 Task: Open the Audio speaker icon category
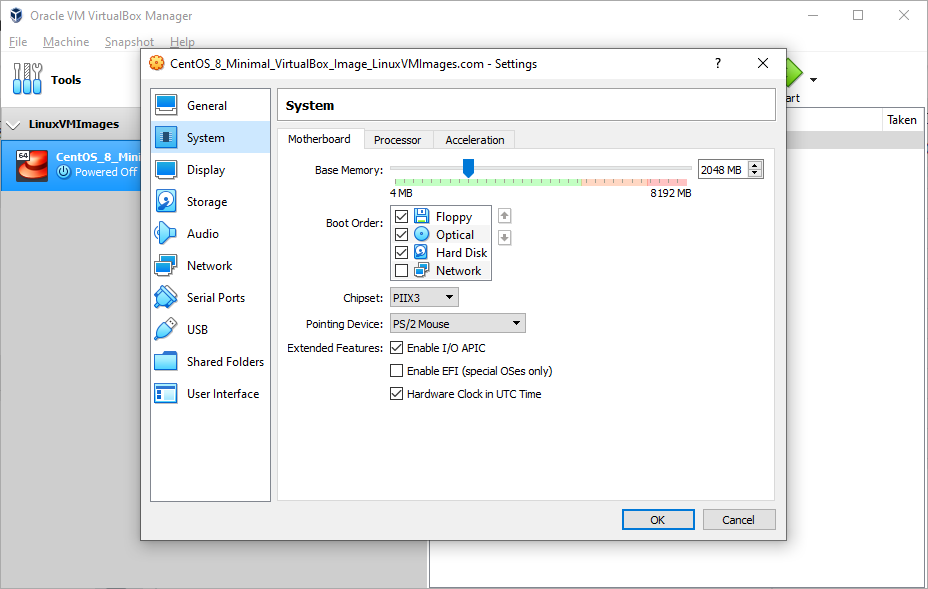(166, 233)
